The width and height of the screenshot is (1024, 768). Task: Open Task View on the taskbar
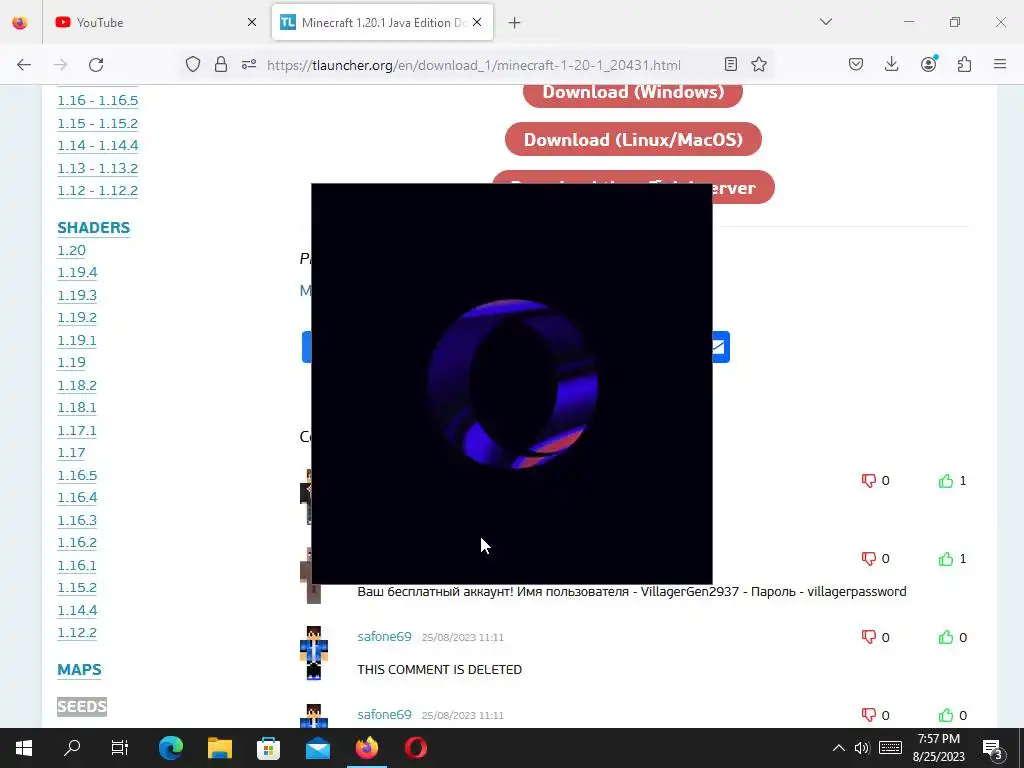(120, 748)
